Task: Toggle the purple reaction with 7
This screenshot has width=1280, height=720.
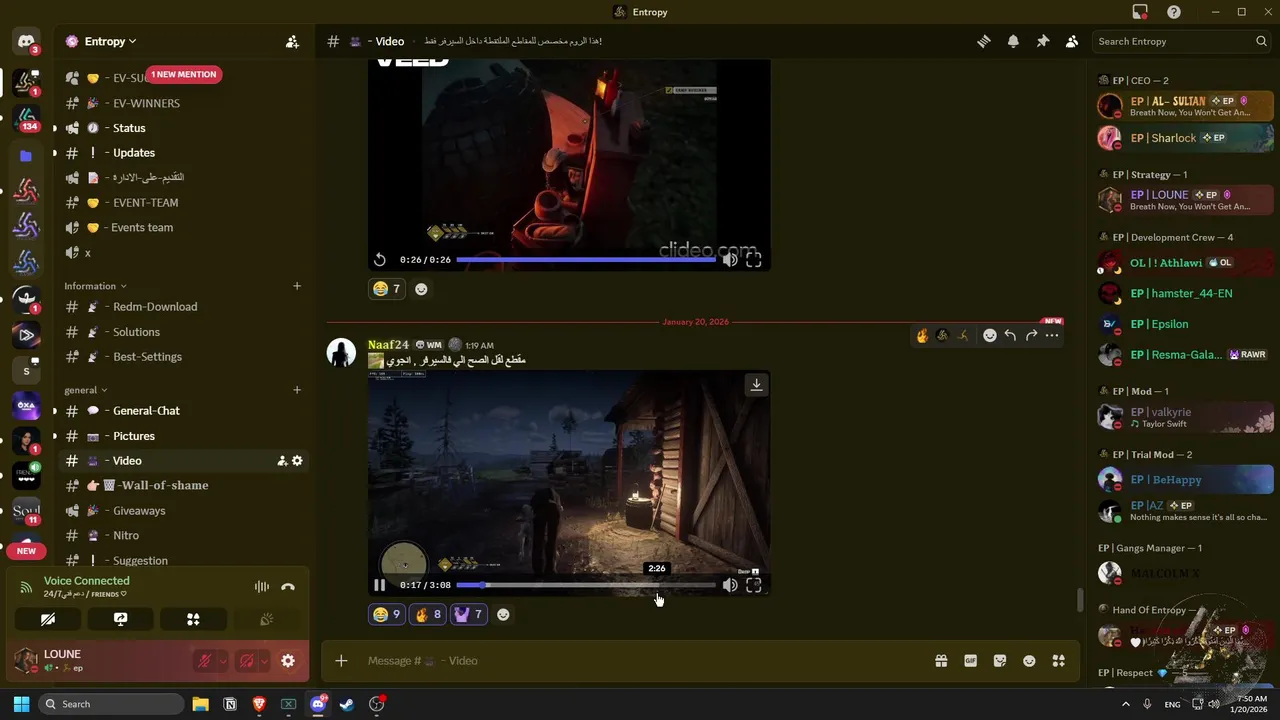Action: pyautogui.click(x=469, y=615)
